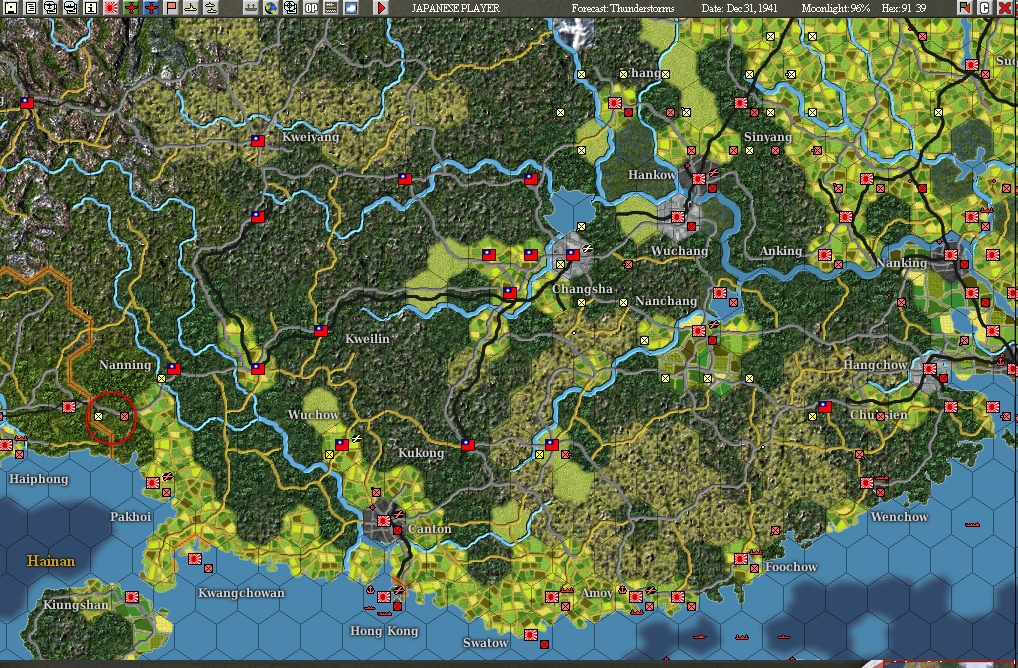Click the 'Moonlight: 96%' status text

(x=836, y=8)
